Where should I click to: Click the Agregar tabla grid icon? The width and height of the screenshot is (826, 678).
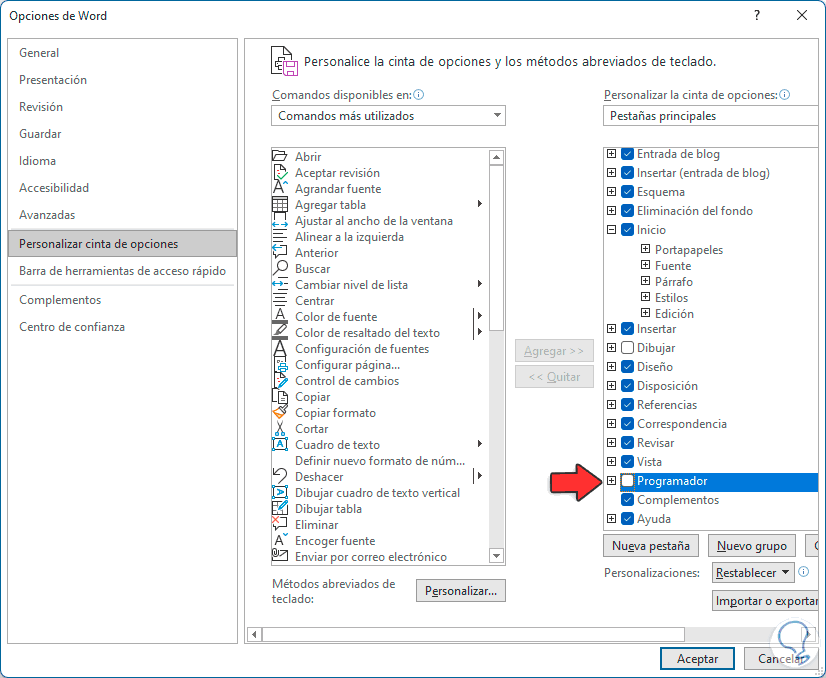(280, 204)
